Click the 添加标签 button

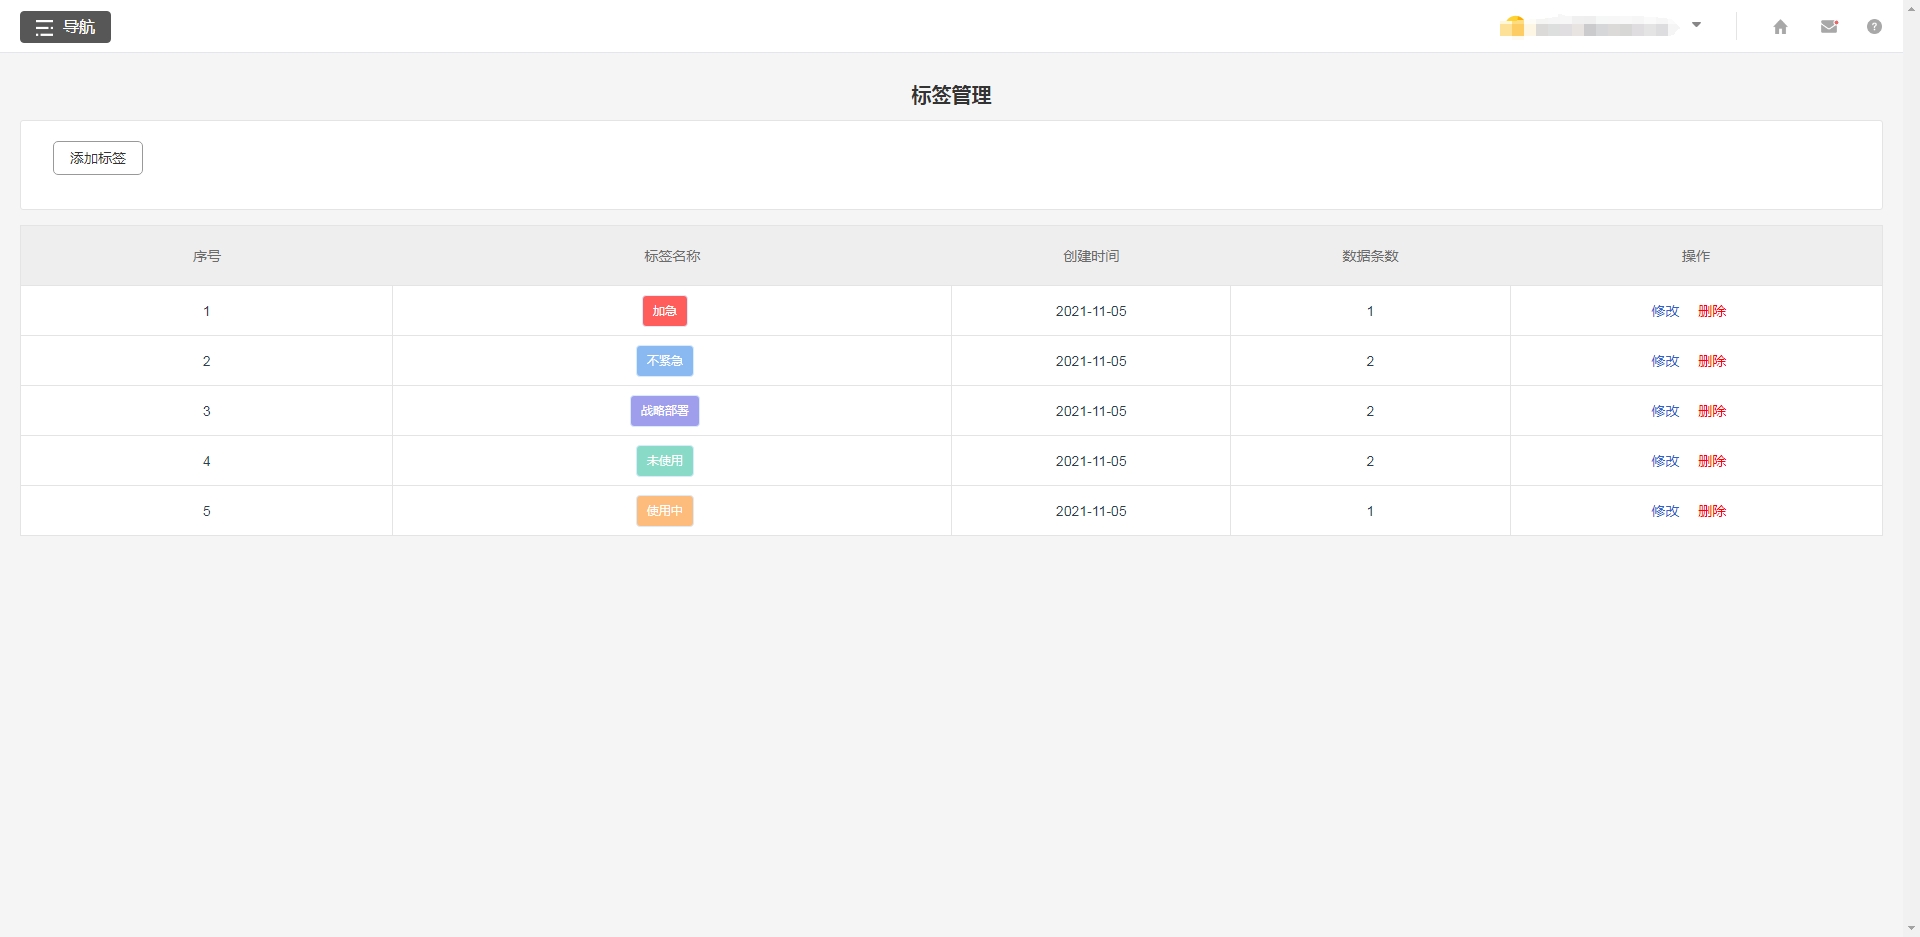pos(97,158)
